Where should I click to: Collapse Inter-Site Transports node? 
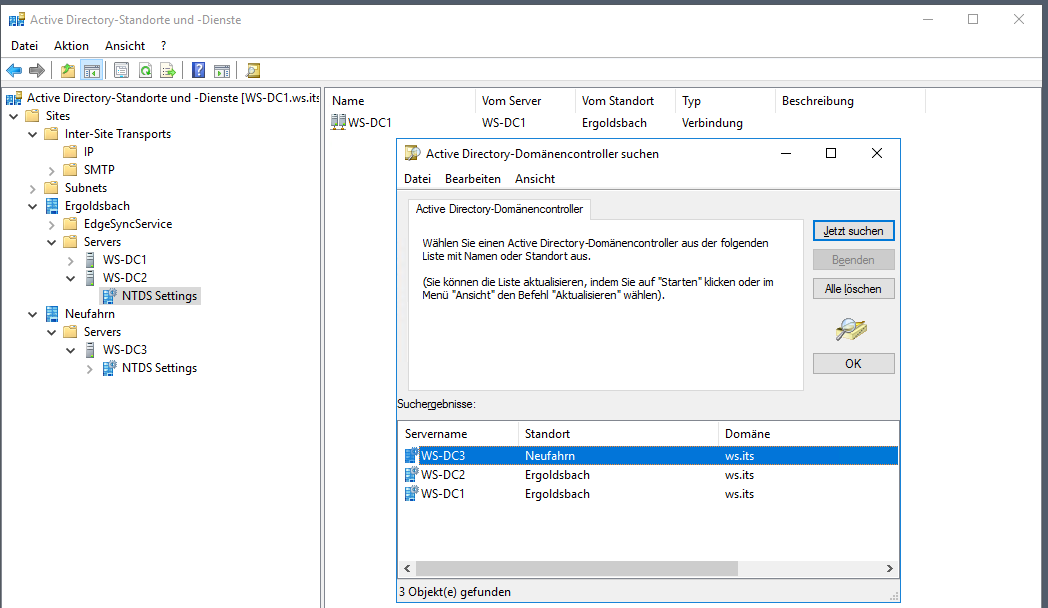coord(32,134)
